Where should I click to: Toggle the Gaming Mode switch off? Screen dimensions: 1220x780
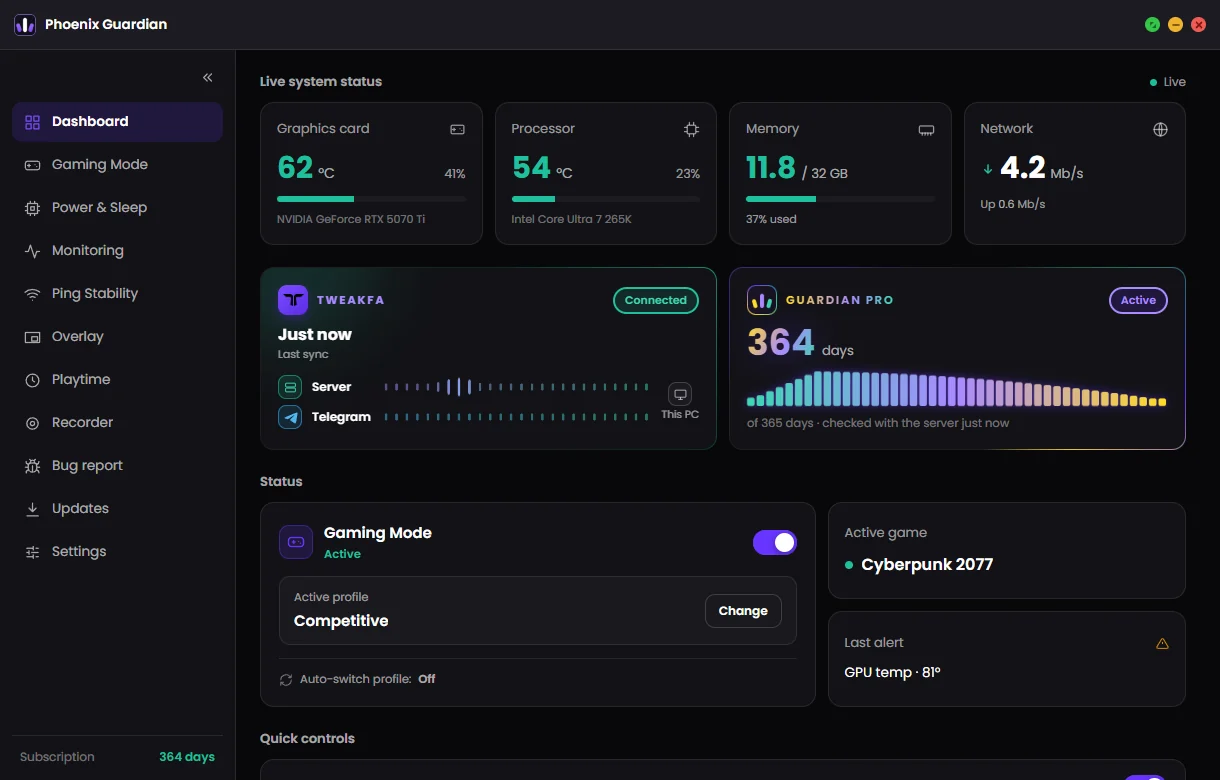click(x=775, y=542)
